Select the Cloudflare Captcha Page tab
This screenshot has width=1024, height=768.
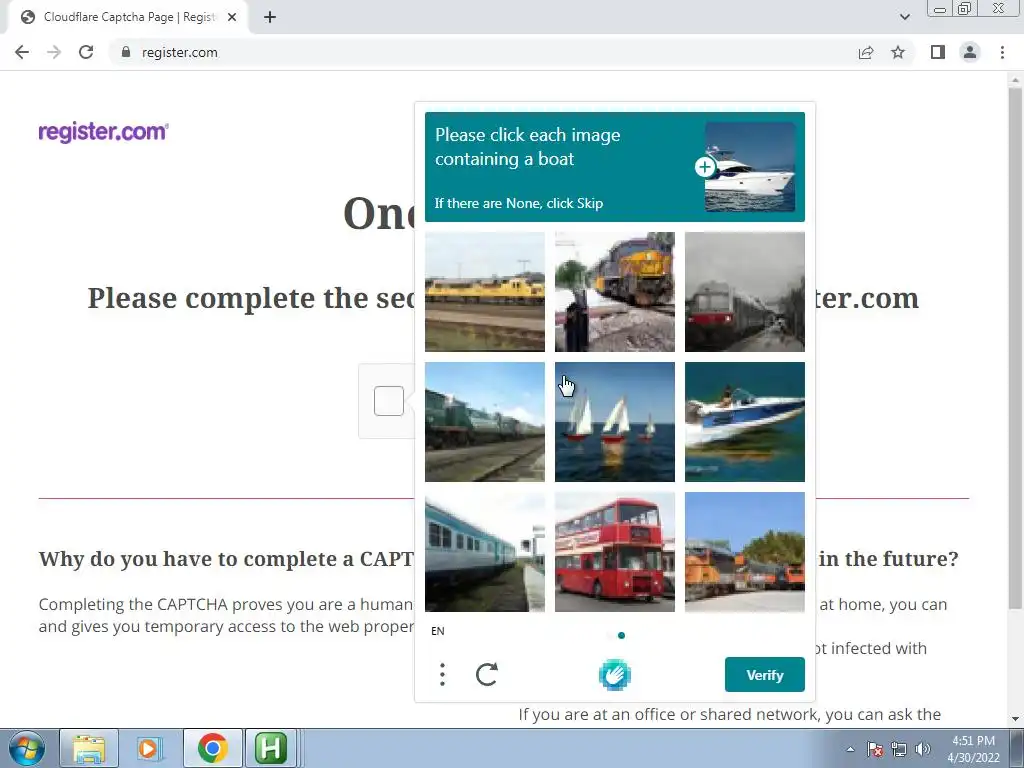(127, 18)
